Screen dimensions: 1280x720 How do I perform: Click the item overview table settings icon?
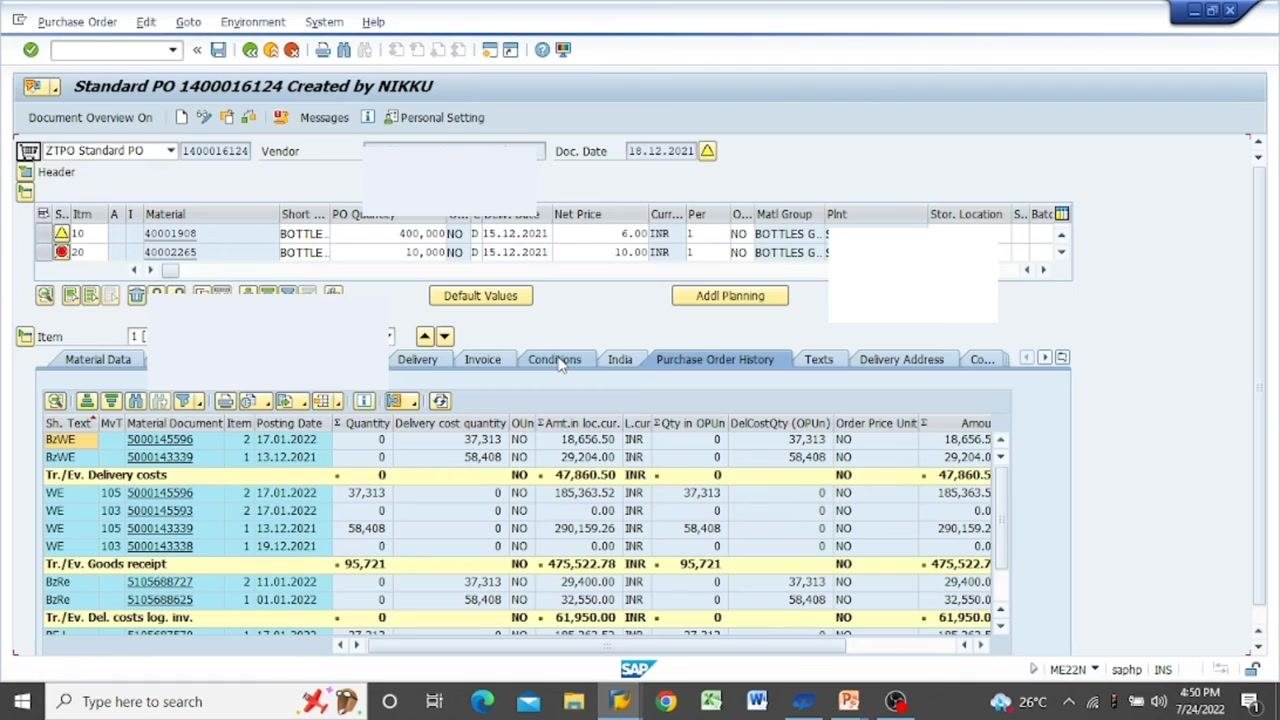point(1062,213)
